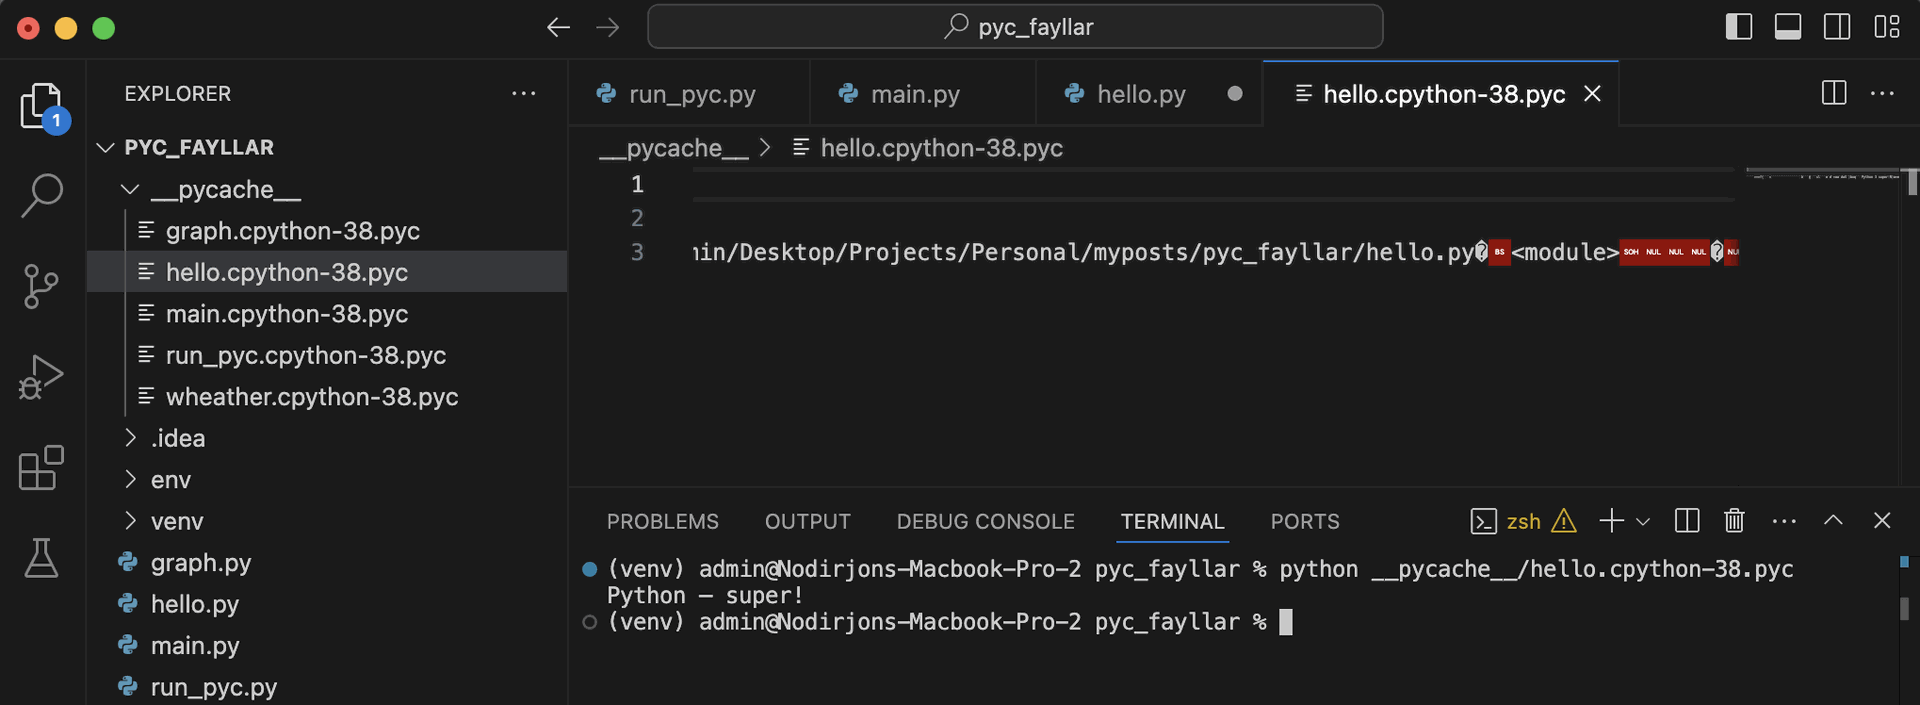Switch to the run_pyc.py tab
The width and height of the screenshot is (1920, 705).
point(689,93)
